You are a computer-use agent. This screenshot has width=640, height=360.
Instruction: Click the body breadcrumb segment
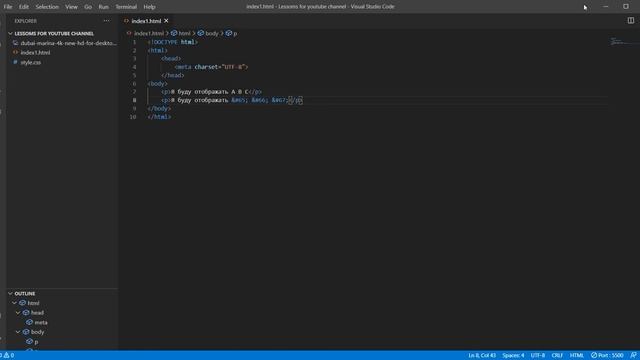212,33
